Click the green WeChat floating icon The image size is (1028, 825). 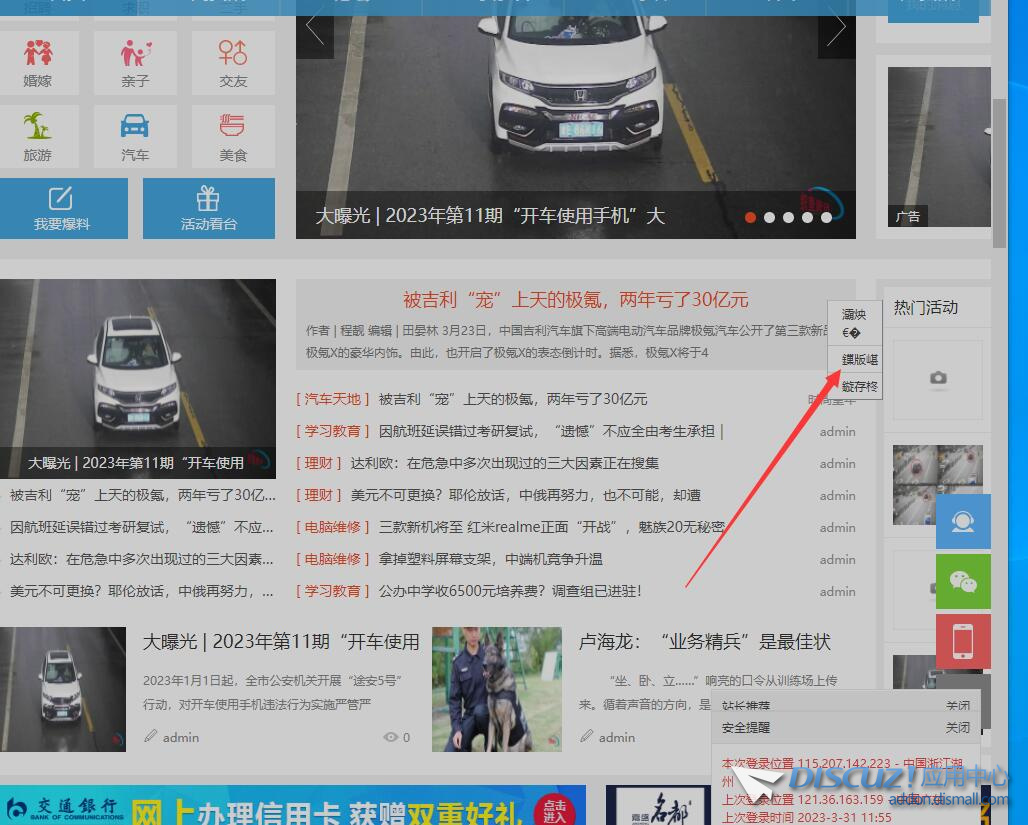tap(963, 582)
